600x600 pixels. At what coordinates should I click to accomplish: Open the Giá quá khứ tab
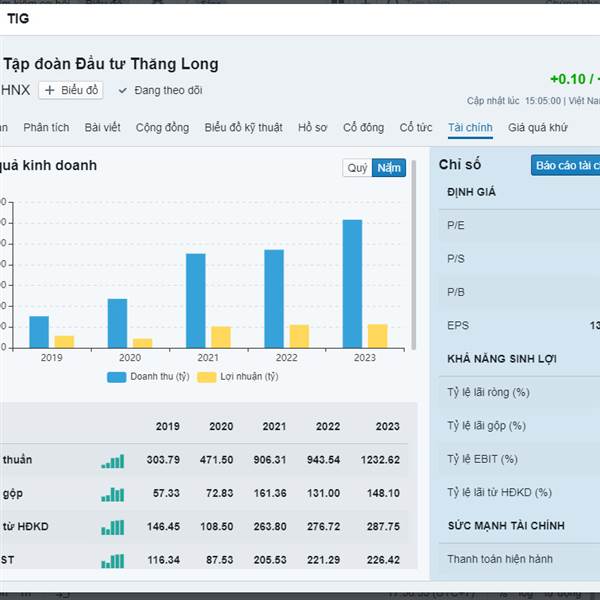[538, 127]
